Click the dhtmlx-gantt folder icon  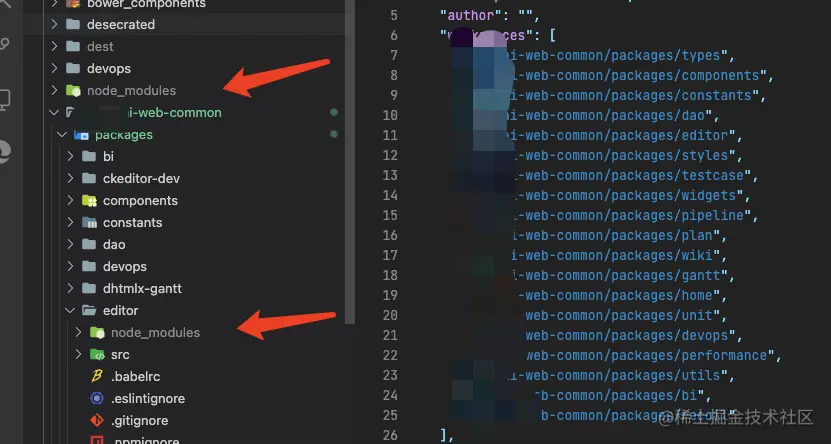click(89, 289)
